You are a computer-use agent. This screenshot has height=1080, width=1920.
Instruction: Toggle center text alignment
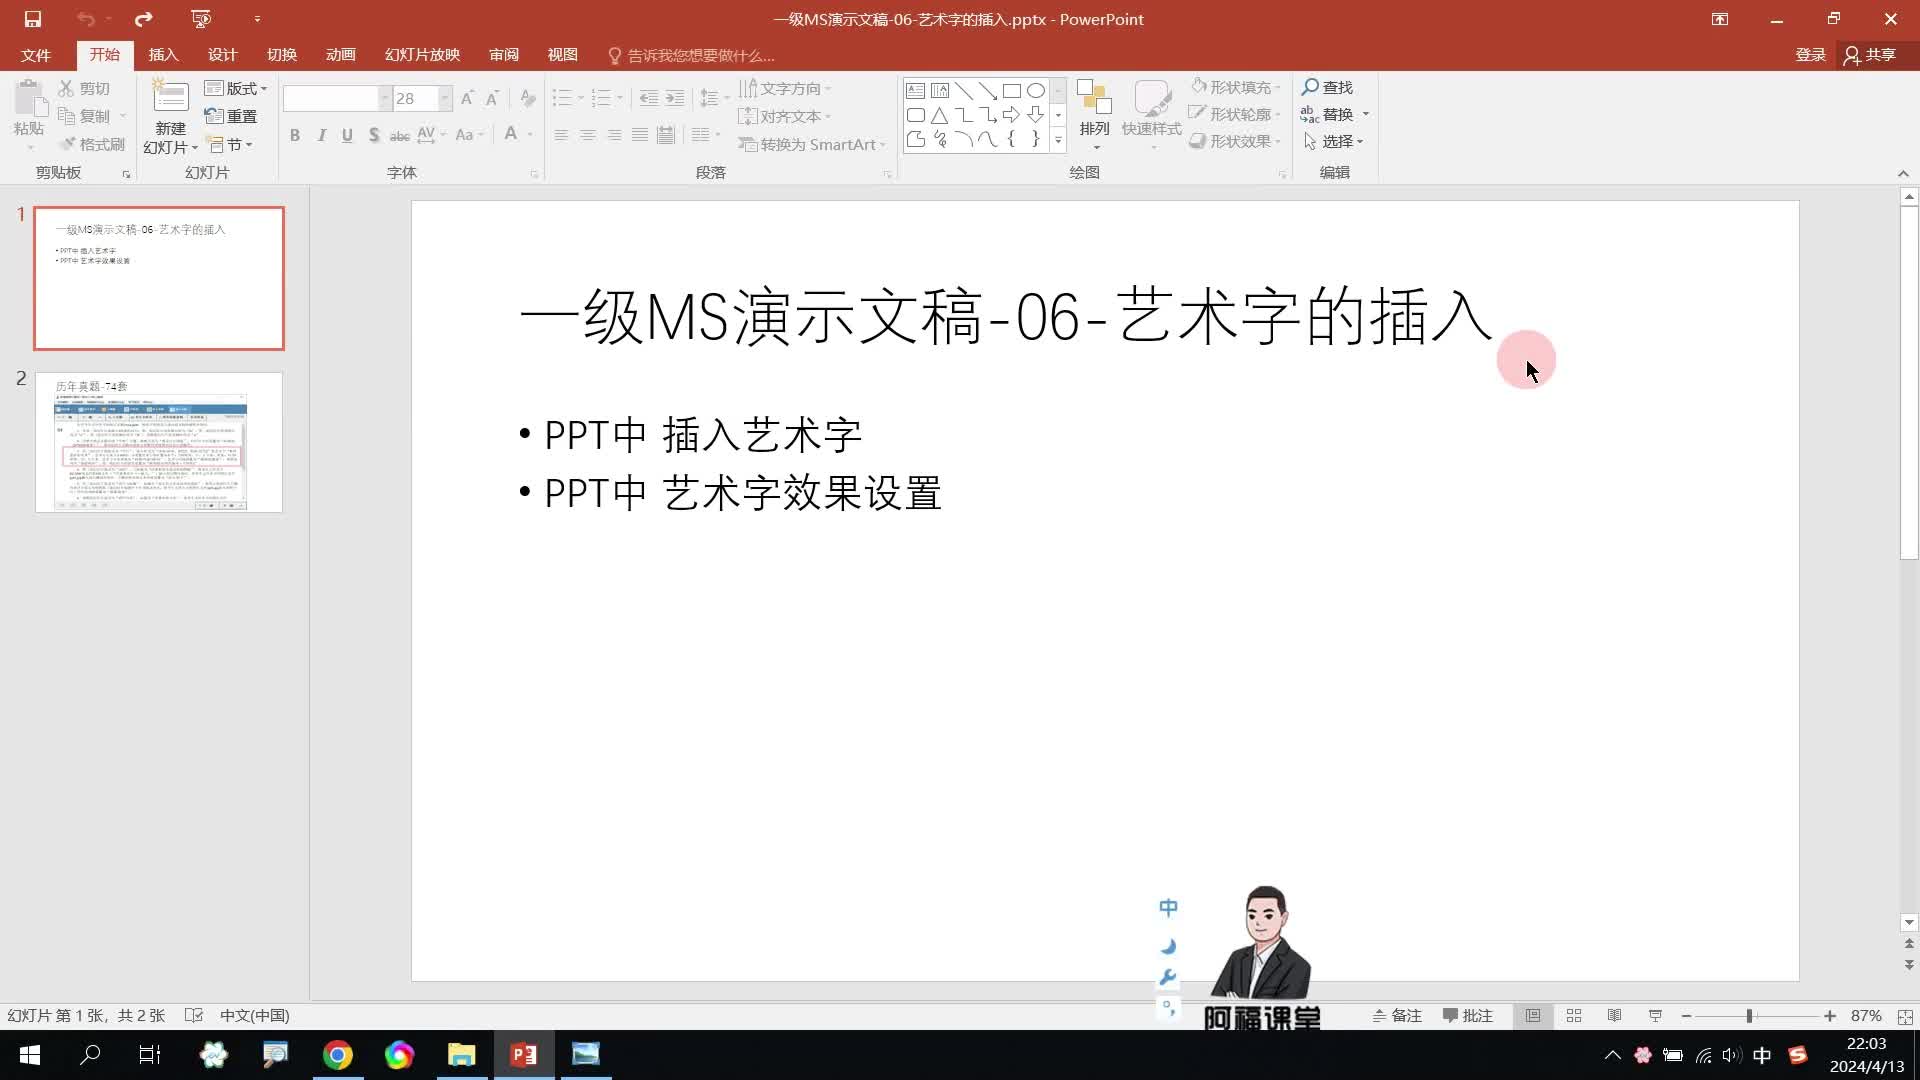tap(587, 135)
